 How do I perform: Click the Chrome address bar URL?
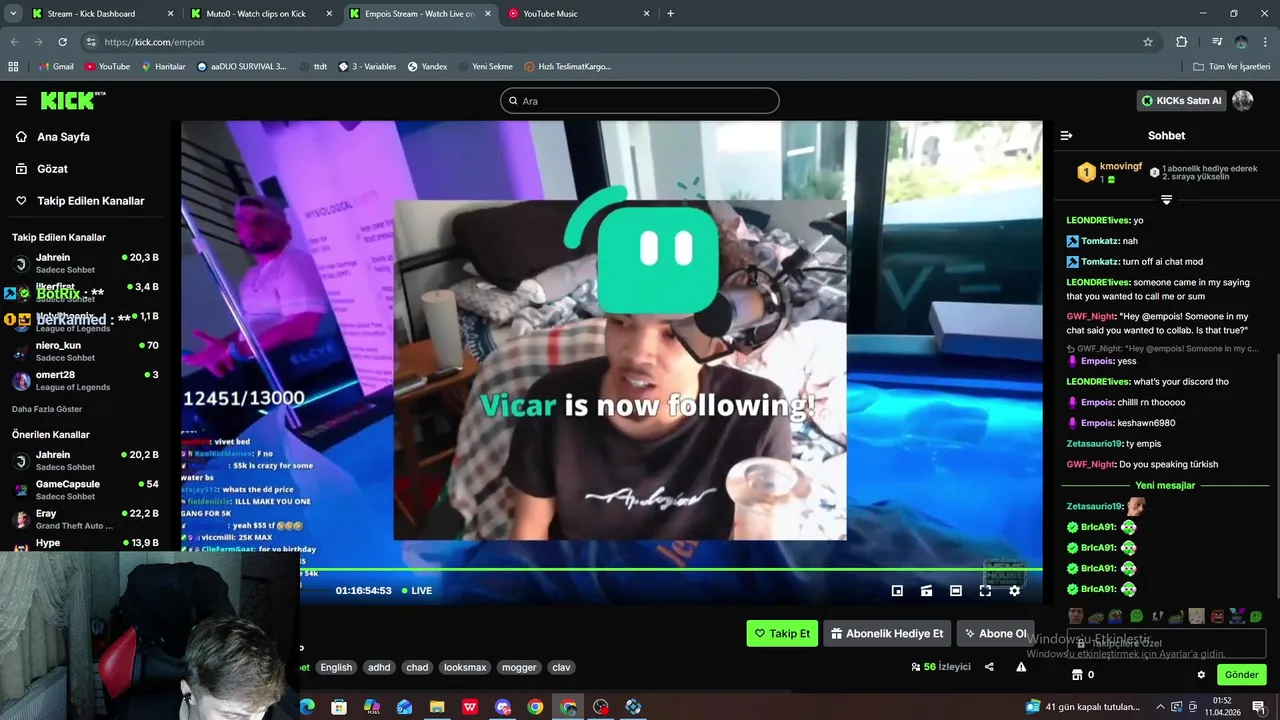(x=155, y=42)
